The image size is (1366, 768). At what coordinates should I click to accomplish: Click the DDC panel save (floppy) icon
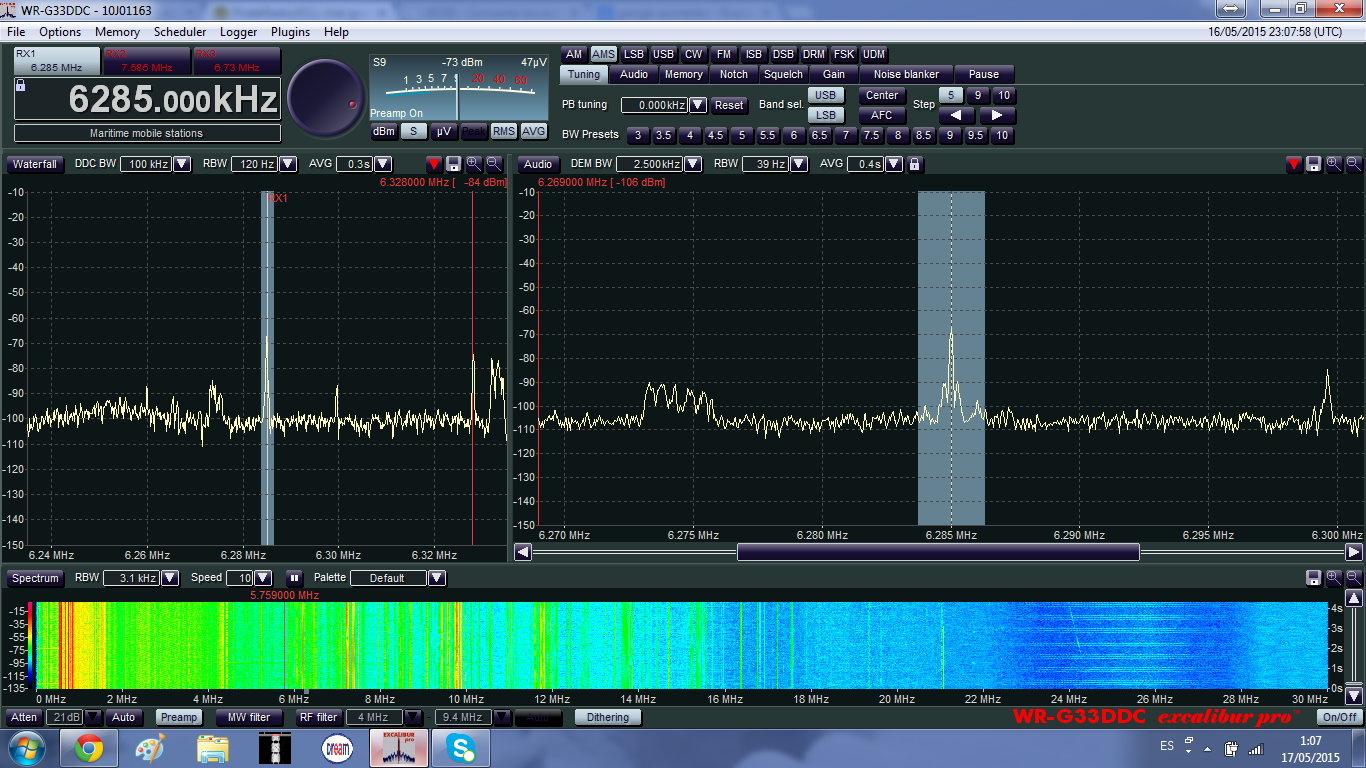pyautogui.click(x=453, y=164)
